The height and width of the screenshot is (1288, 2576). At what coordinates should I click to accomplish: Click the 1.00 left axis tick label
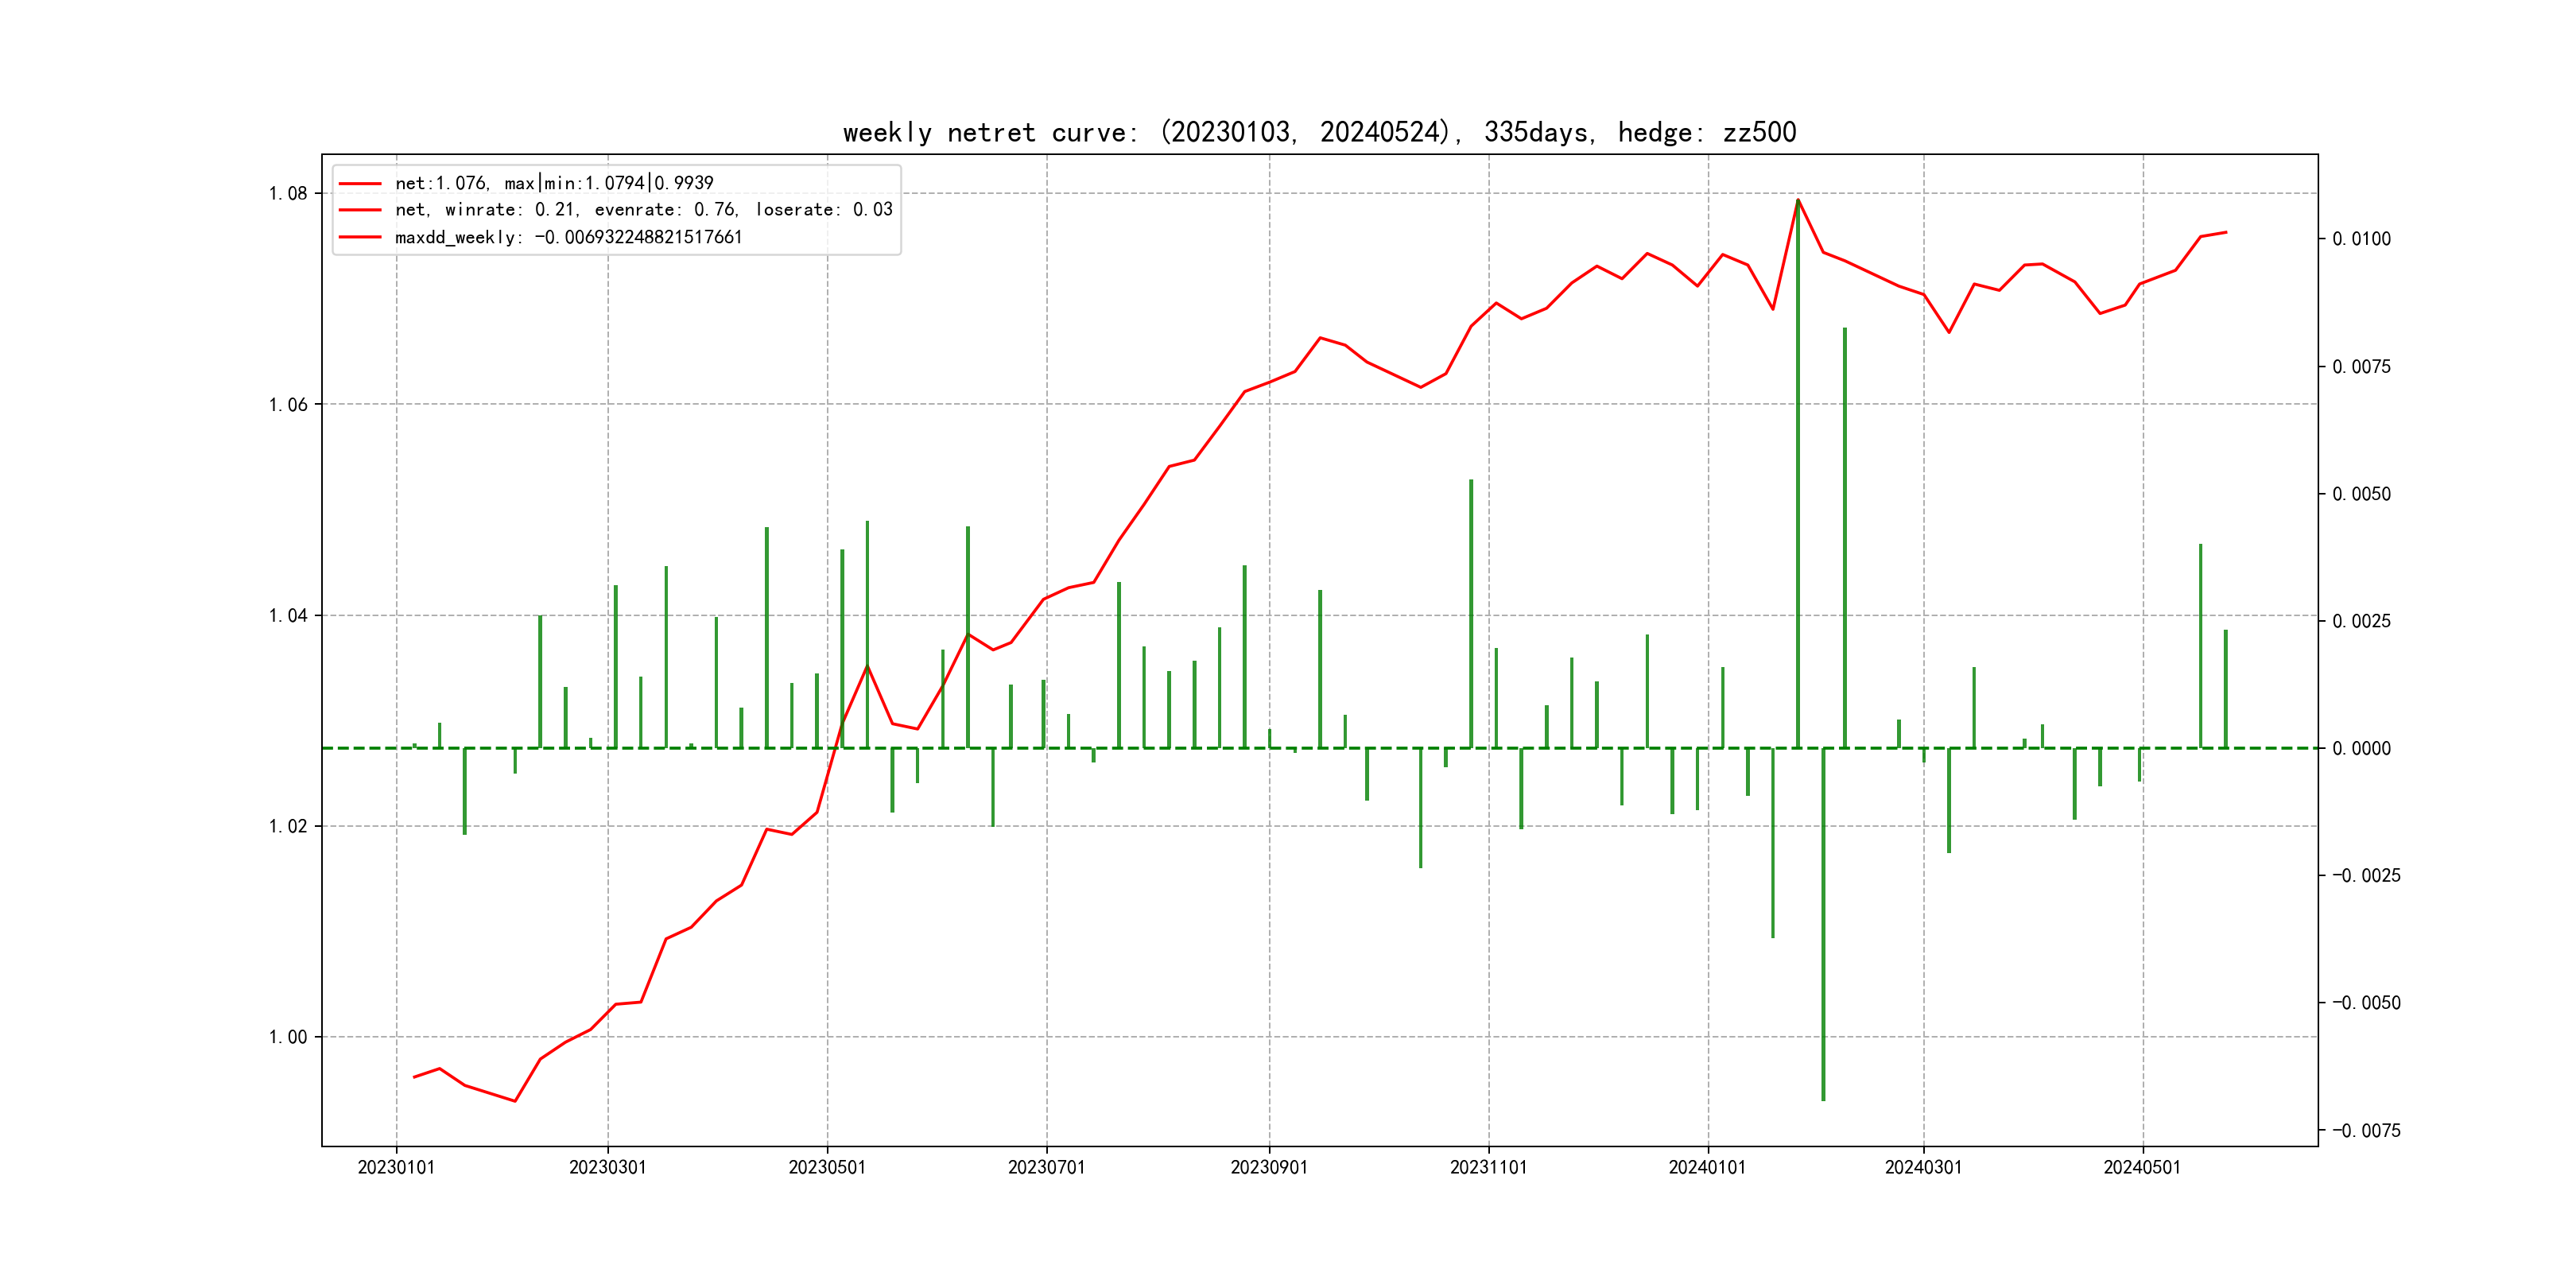pos(288,1037)
